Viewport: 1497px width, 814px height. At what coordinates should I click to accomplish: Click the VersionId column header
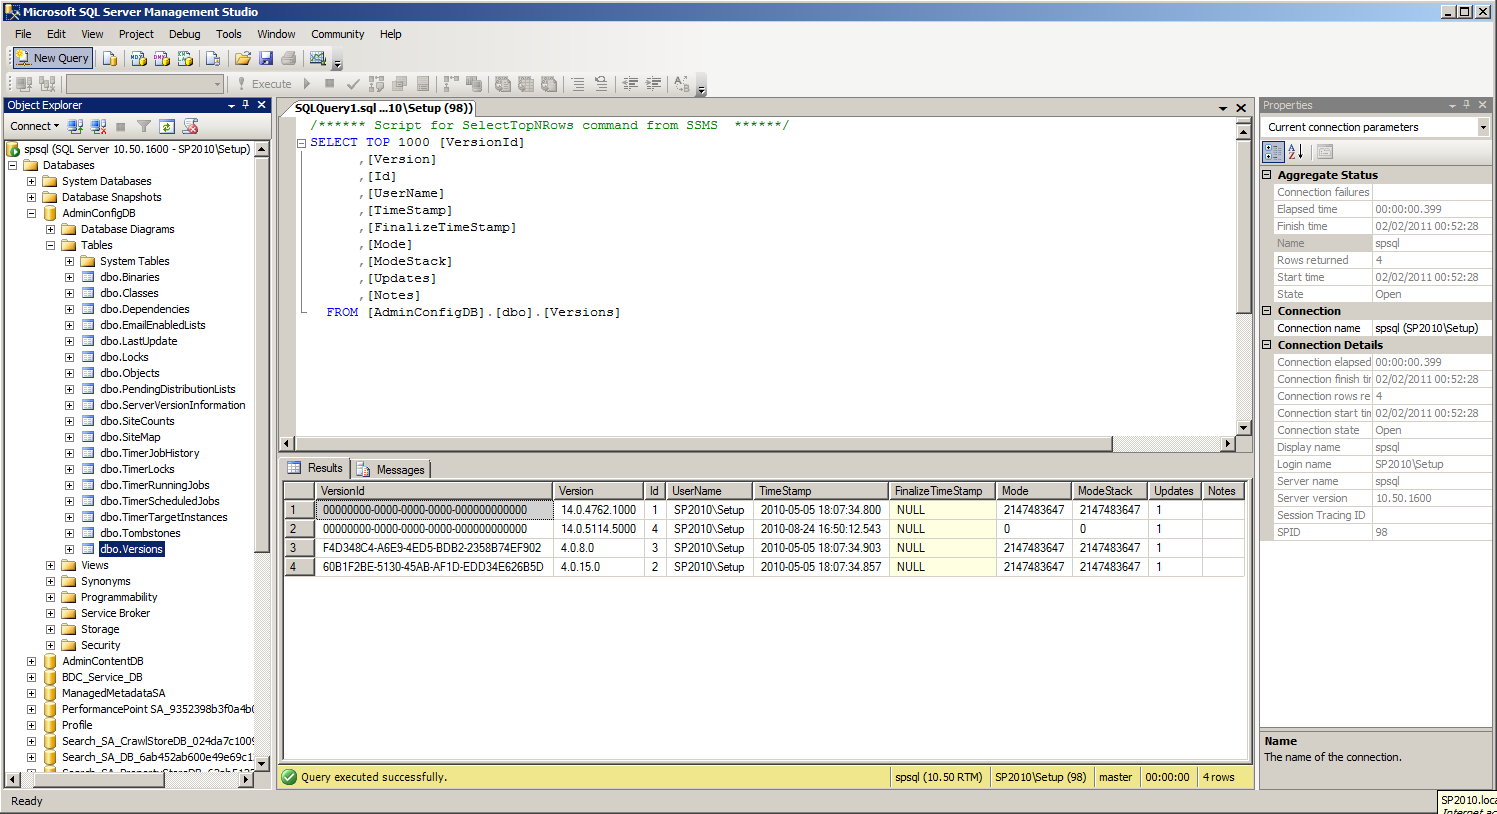433,491
